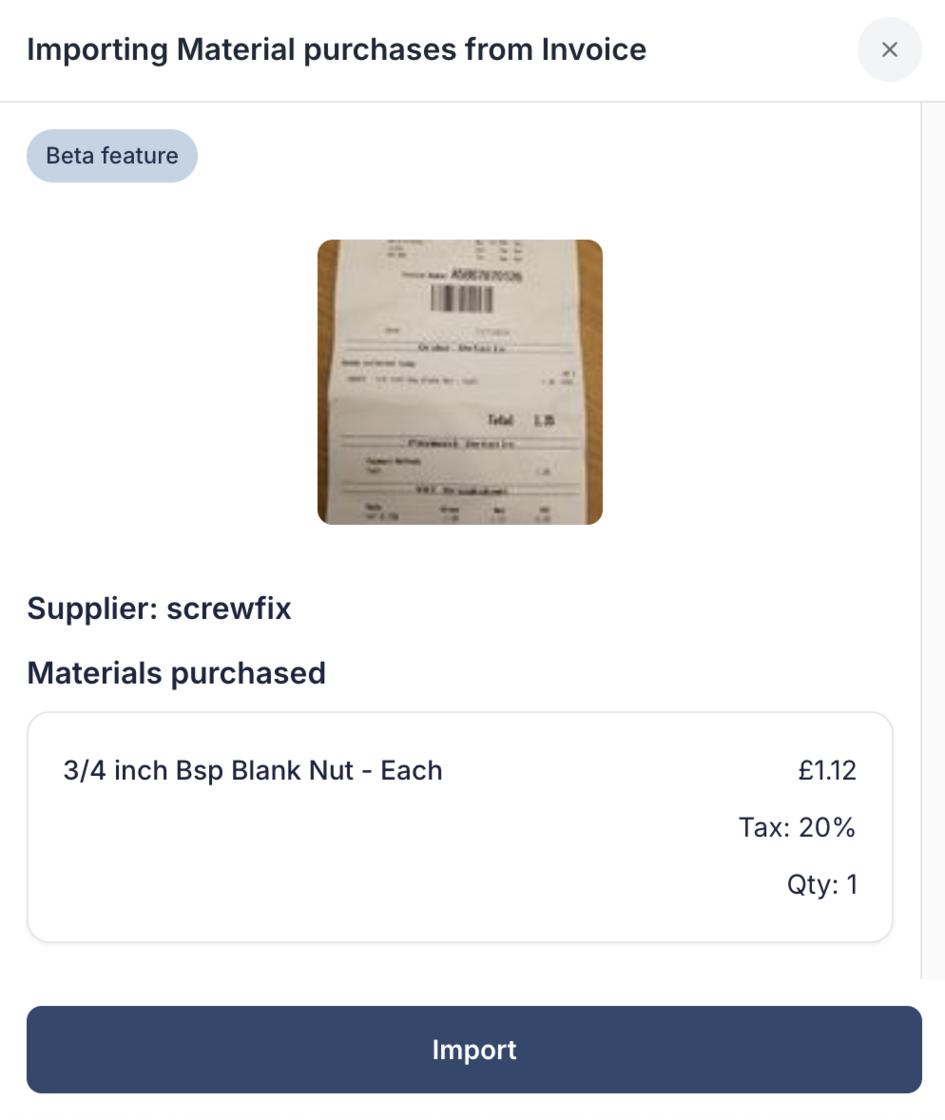Click the Materials purchased heading
This screenshot has width=945, height=1120.
click(x=176, y=673)
